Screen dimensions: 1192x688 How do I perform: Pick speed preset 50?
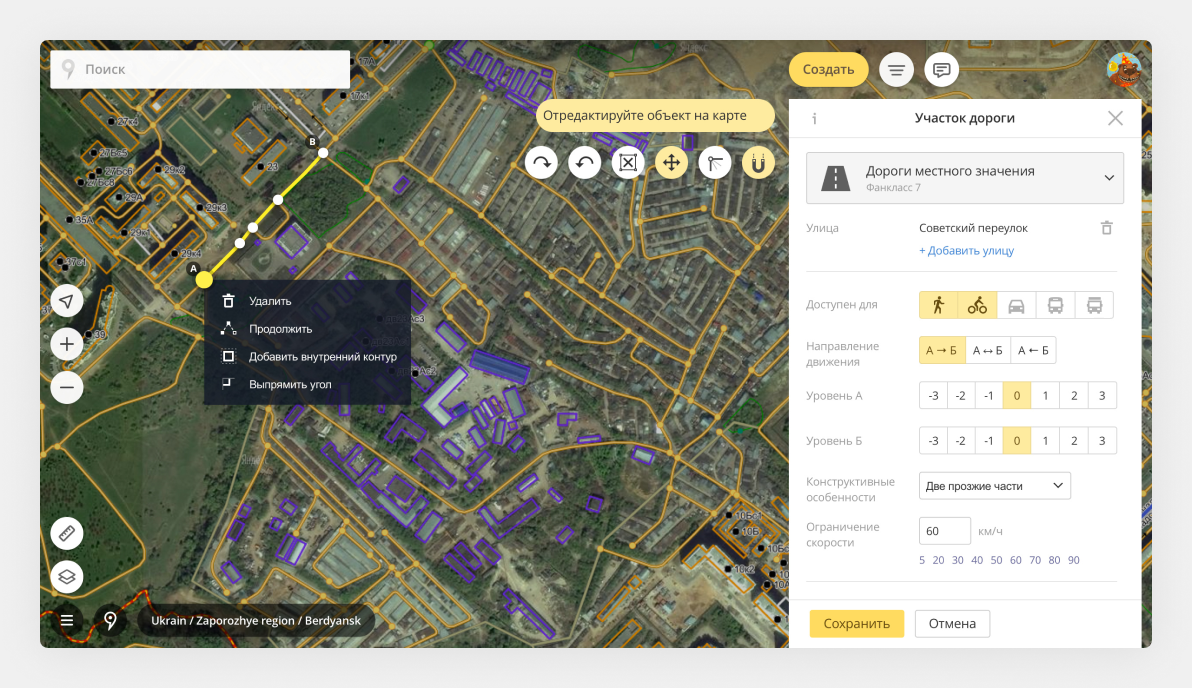click(997, 560)
